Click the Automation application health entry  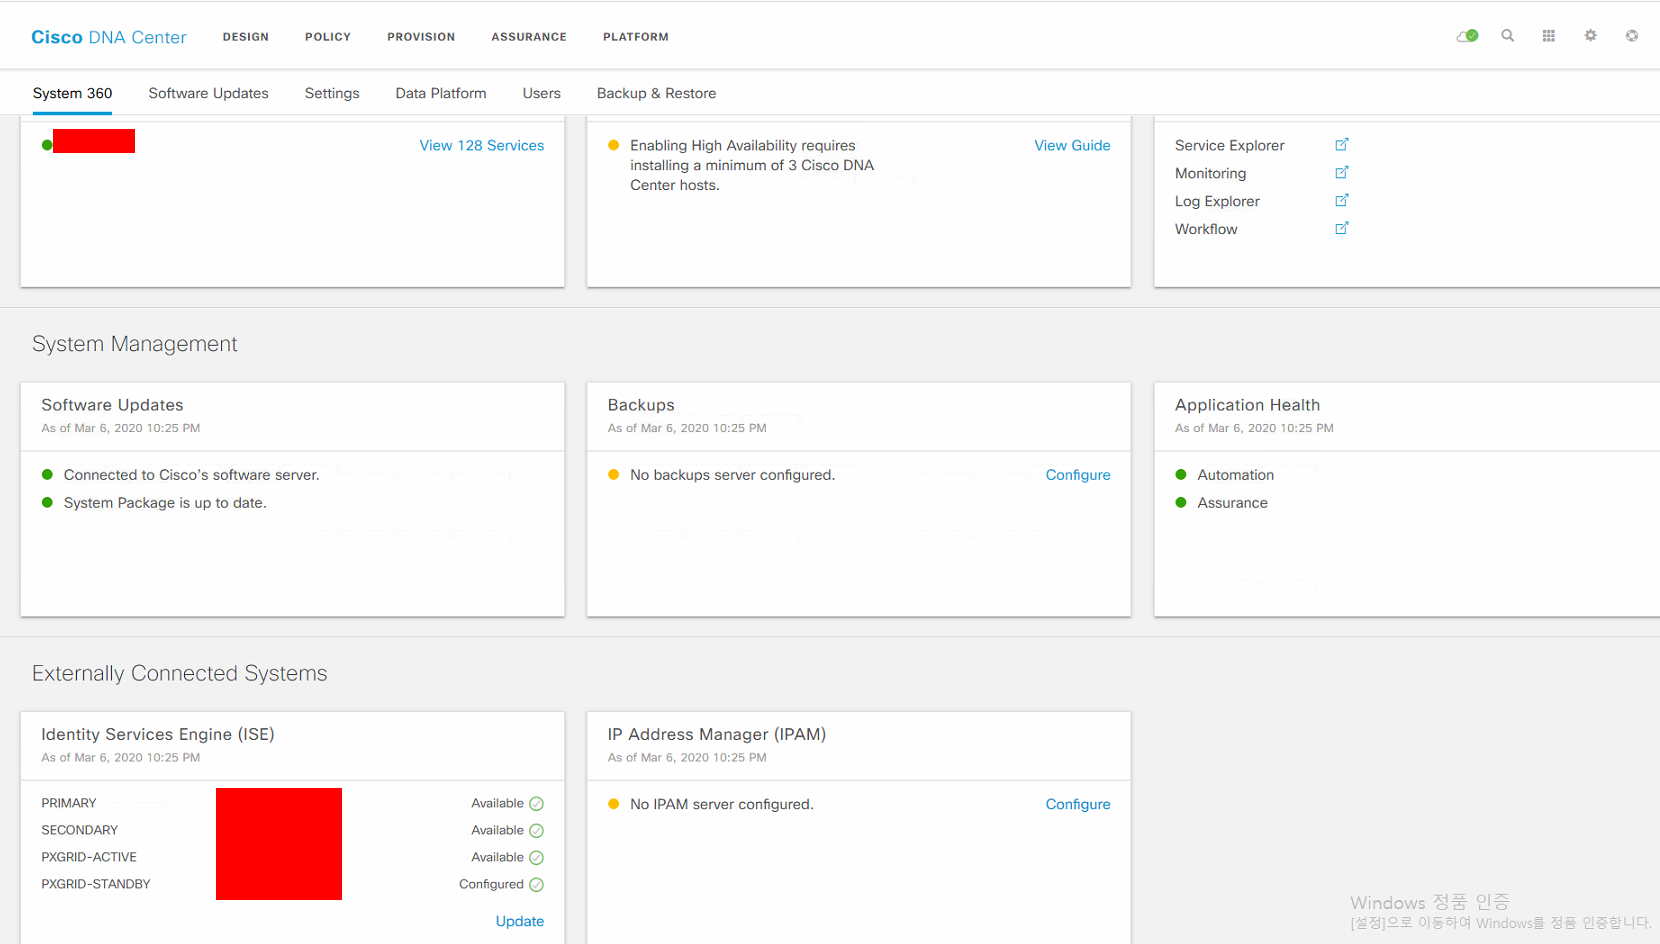coord(1236,475)
